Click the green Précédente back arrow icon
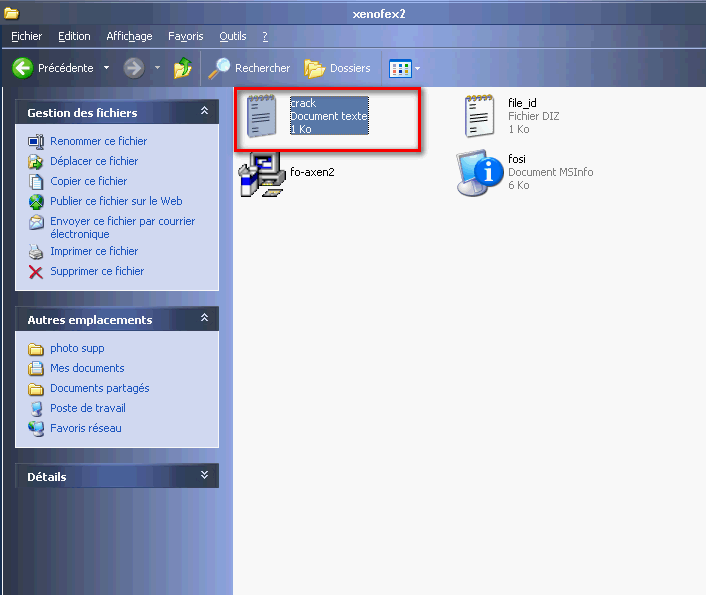 point(23,68)
